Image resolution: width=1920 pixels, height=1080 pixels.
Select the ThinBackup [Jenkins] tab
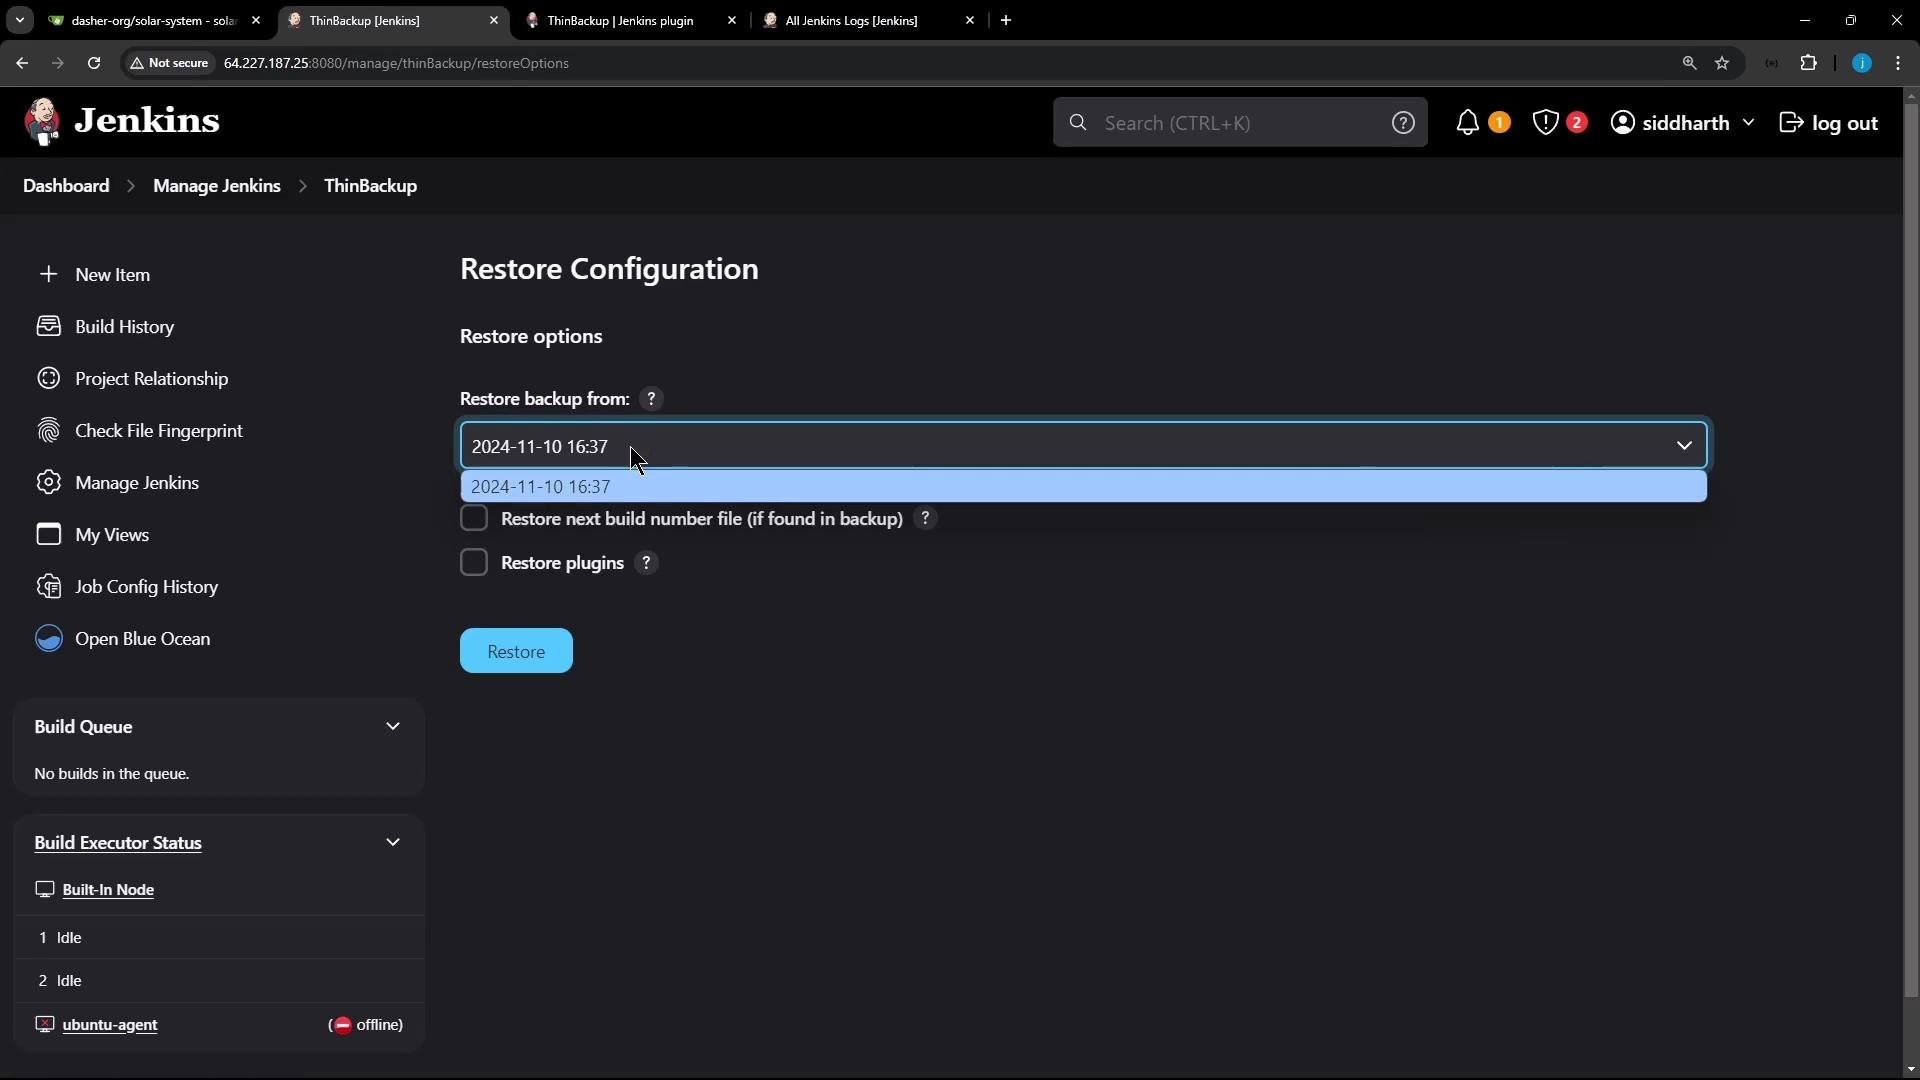point(393,20)
